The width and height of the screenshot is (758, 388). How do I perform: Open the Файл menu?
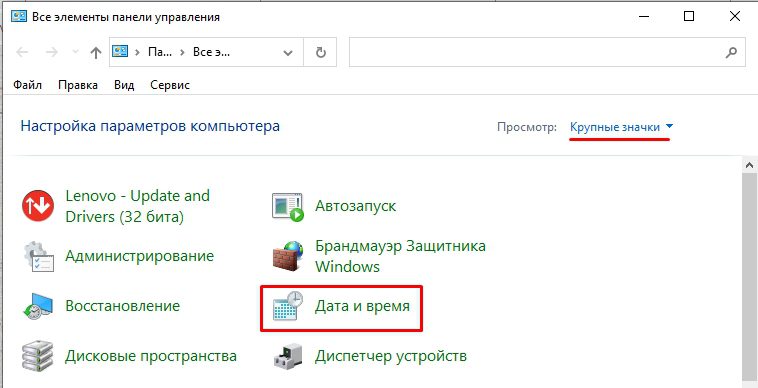(x=28, y=86)
